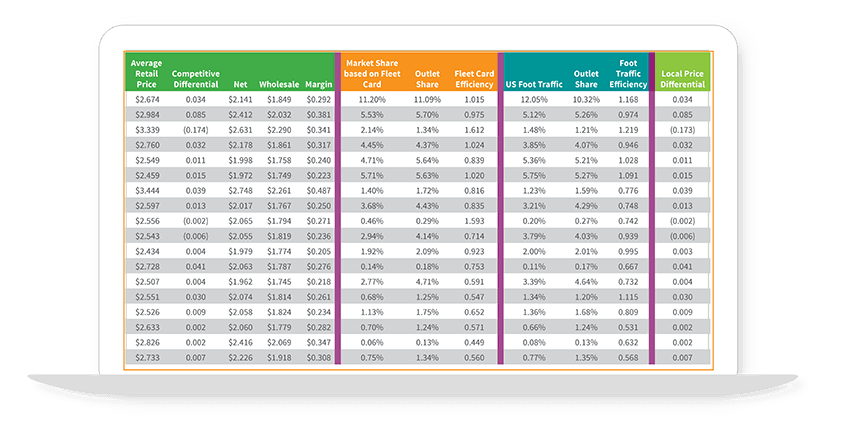The image size is (850, 425).
Task: Click the (0.173) local price differential cell
Action: [x=683, y=130]
